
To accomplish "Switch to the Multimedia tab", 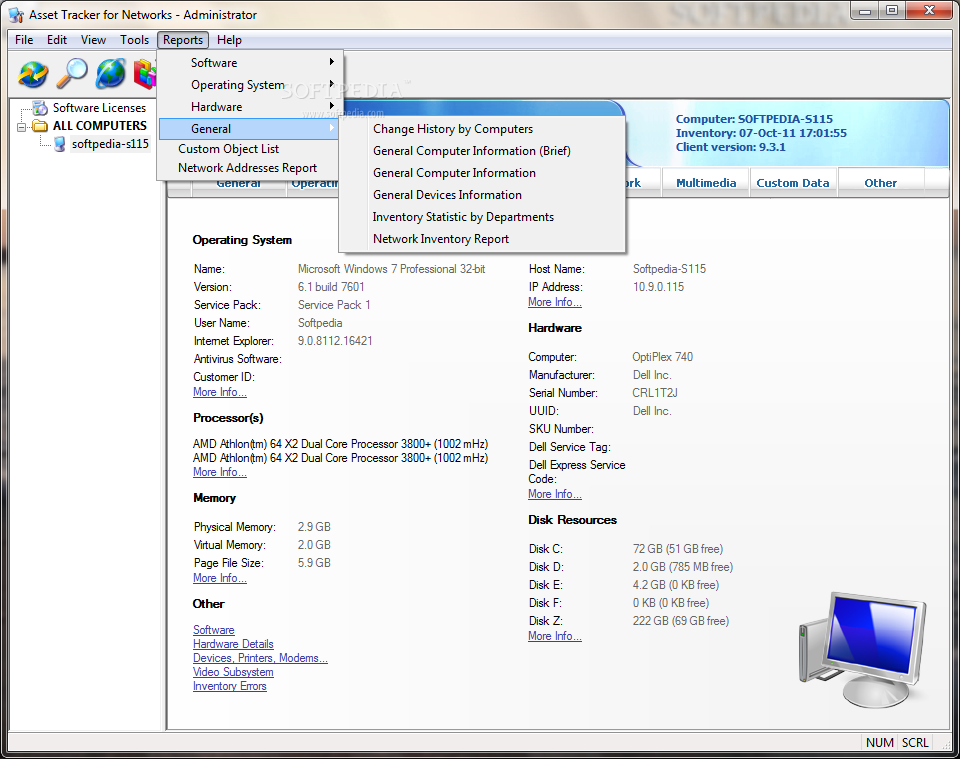I will click(706, 182).
